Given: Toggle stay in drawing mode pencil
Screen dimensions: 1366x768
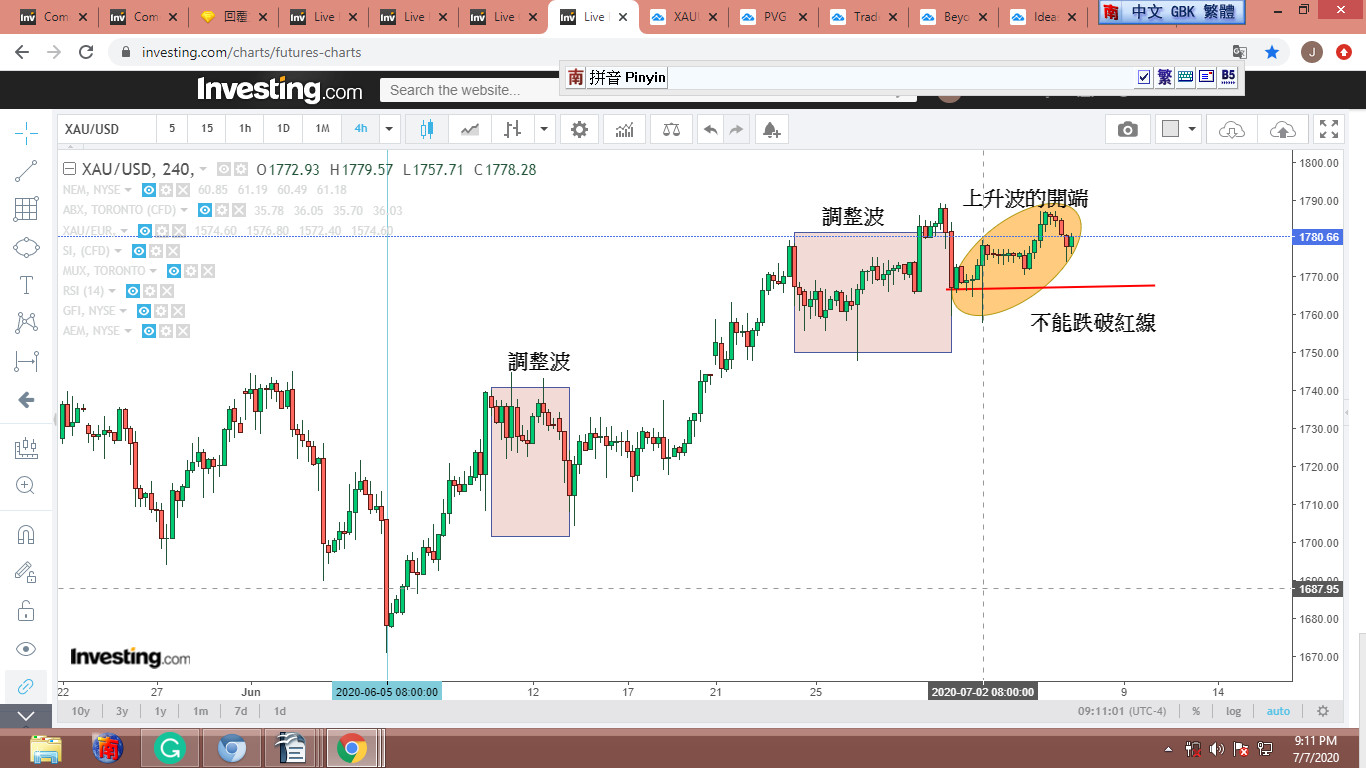Looking at the screenshot, I should point(26,572).
